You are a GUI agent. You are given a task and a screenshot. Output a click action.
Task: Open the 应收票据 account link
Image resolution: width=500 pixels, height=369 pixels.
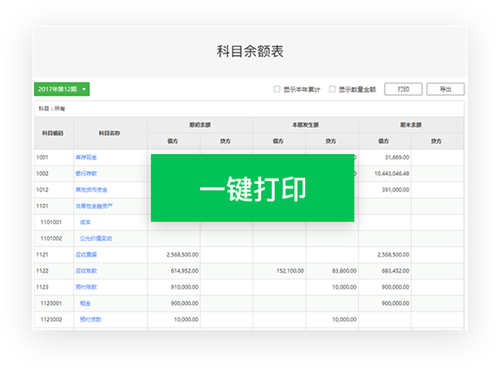coord(86,255)
